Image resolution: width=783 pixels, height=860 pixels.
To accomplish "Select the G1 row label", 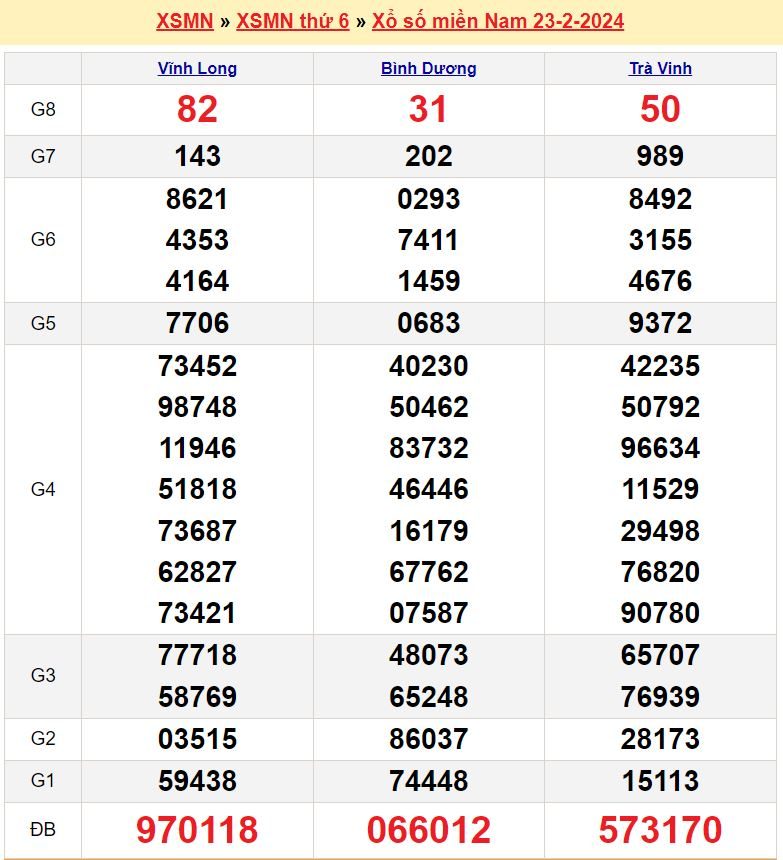I will [43, 780].
